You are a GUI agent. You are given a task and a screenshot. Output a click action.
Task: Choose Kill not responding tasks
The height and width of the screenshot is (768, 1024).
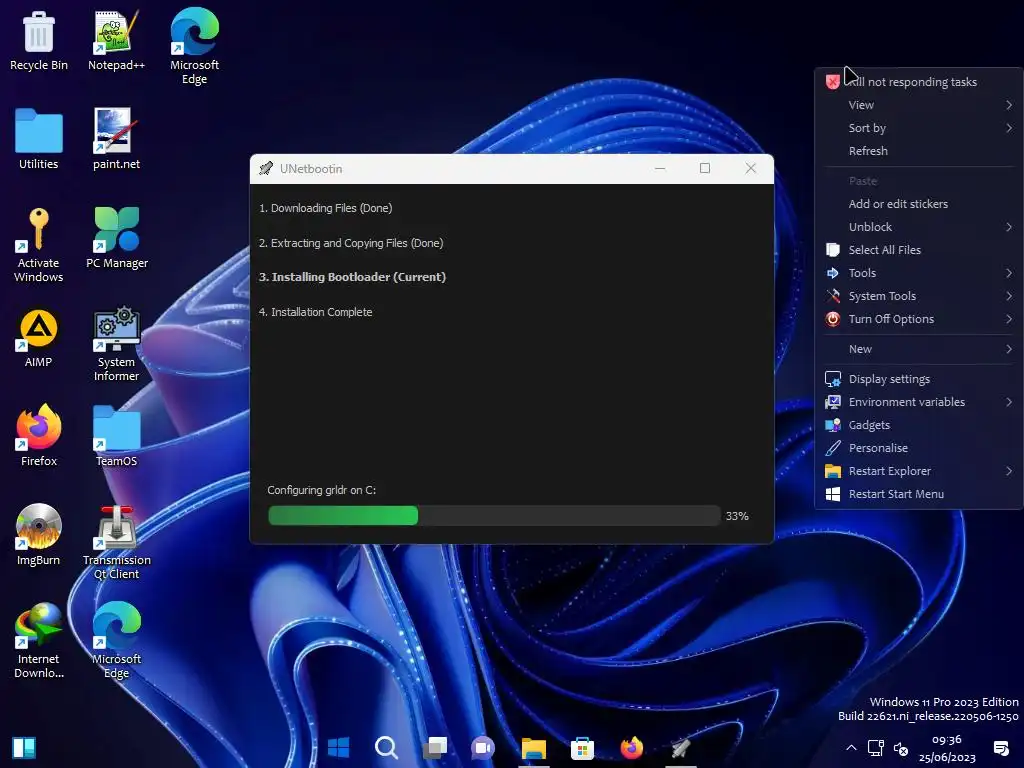[x=920, y=82]
